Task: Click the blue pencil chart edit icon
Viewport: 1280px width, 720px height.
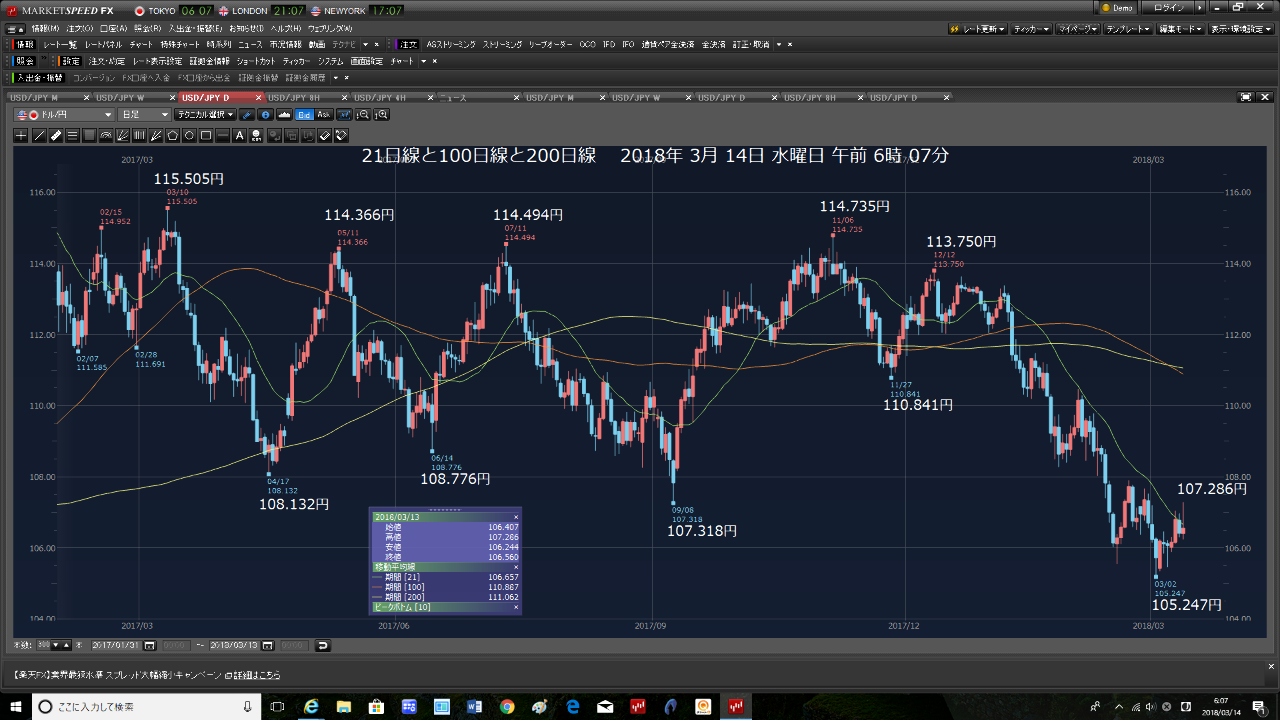Action: click(x=247, y=115)
